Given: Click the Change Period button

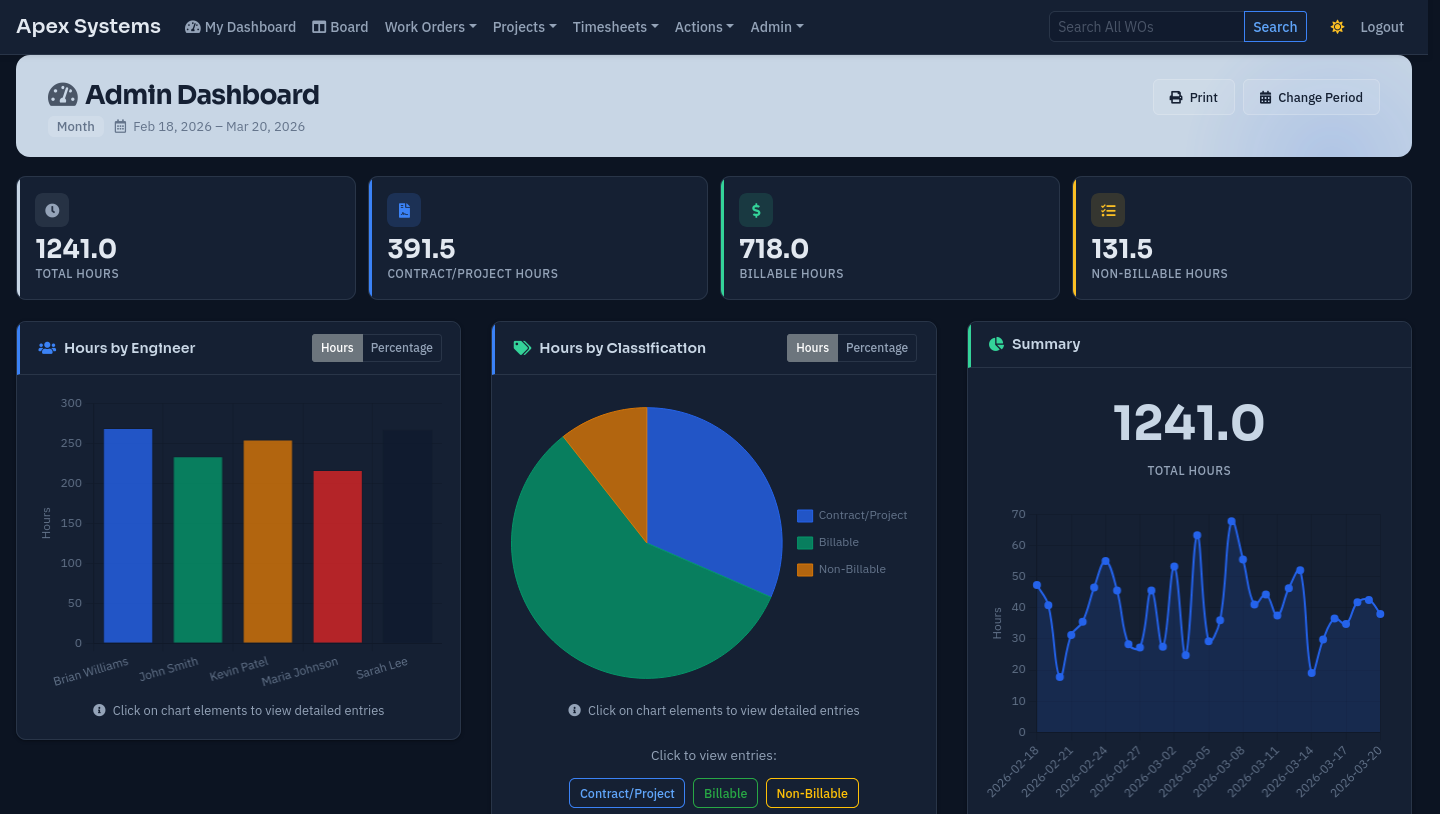Looking at the screenshot, I should click(1311, 97).
